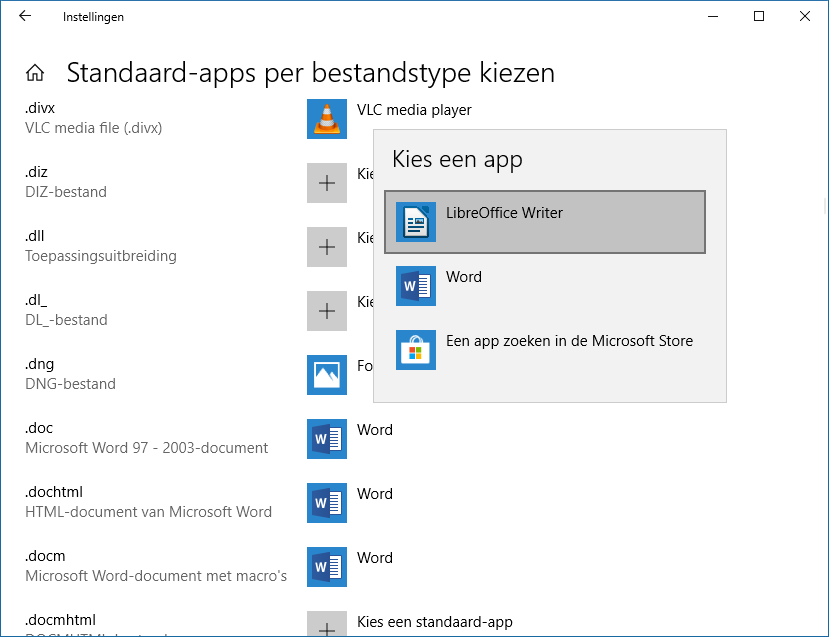Select 'Een app zoeken in de Microsoft Store'

(x=545, y=350)
